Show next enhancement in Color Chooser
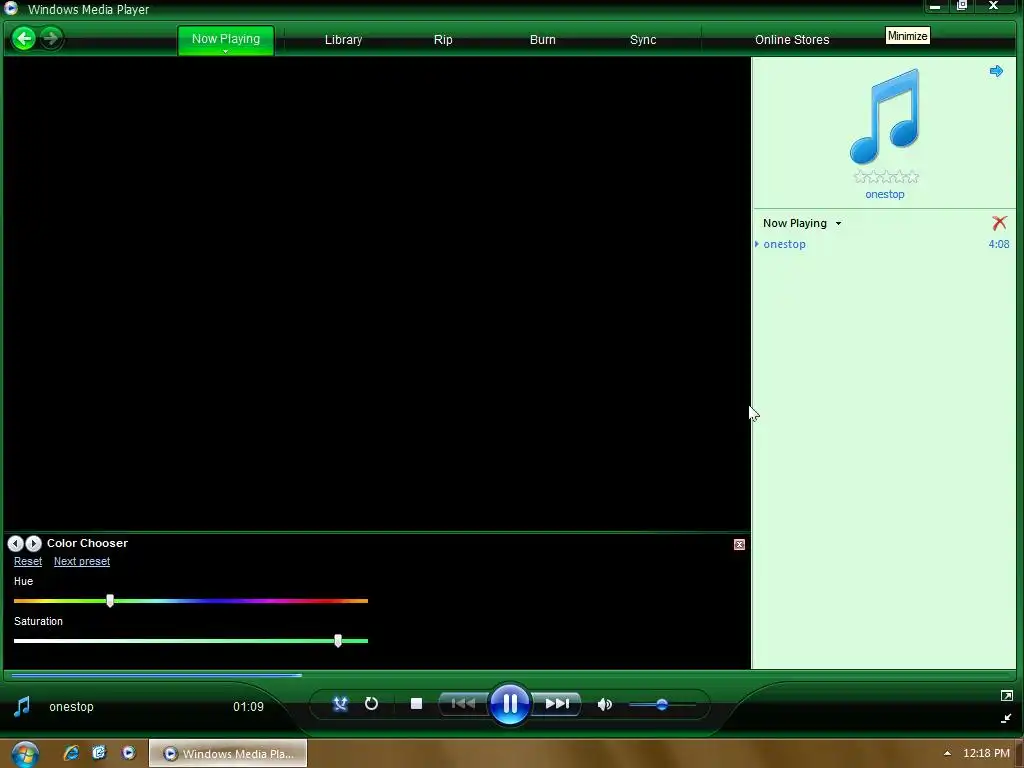The width and height of the screenshot is (1024, 768). coord(33,543)
